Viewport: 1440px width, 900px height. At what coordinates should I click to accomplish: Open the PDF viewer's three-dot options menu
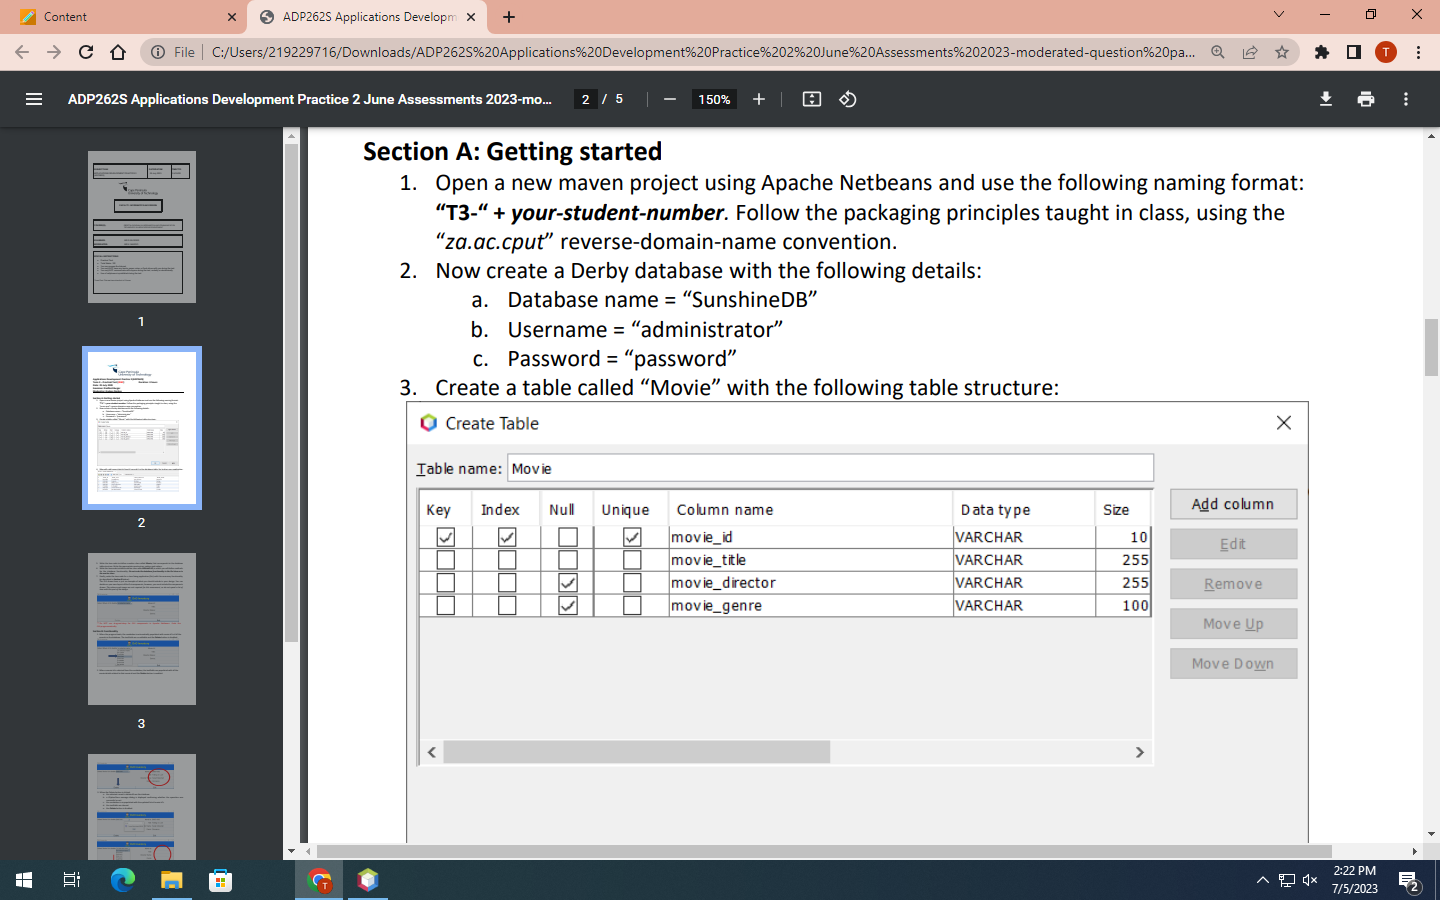tap(1404, 99)
